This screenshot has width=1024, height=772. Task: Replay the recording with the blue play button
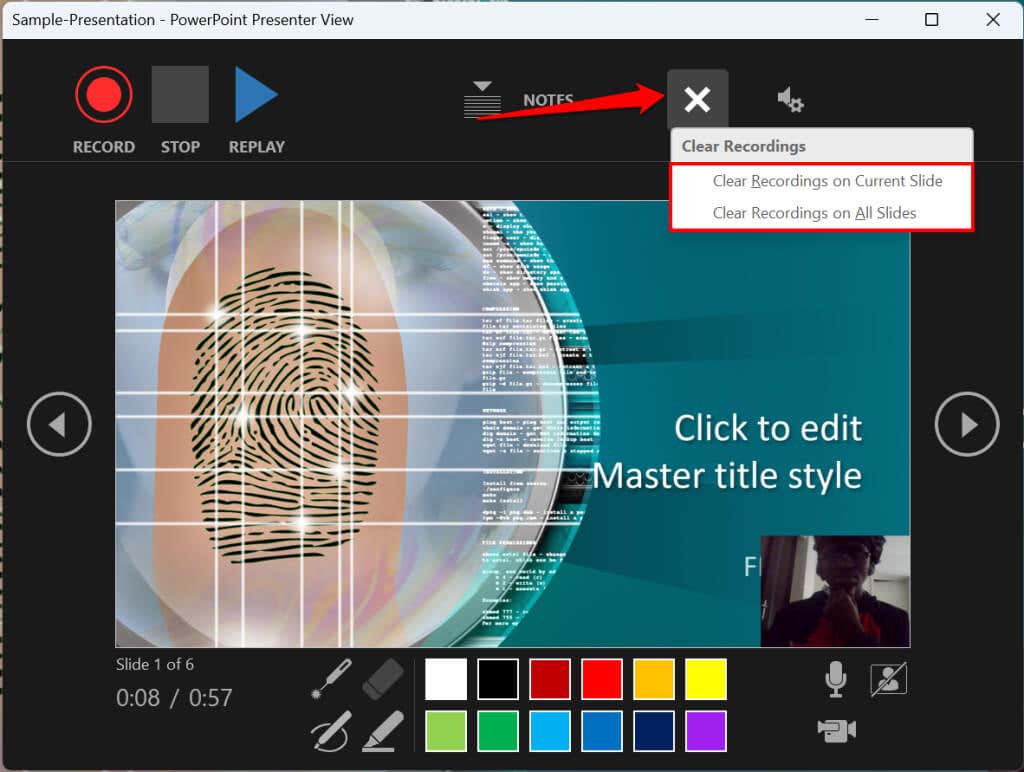[256, 95]
